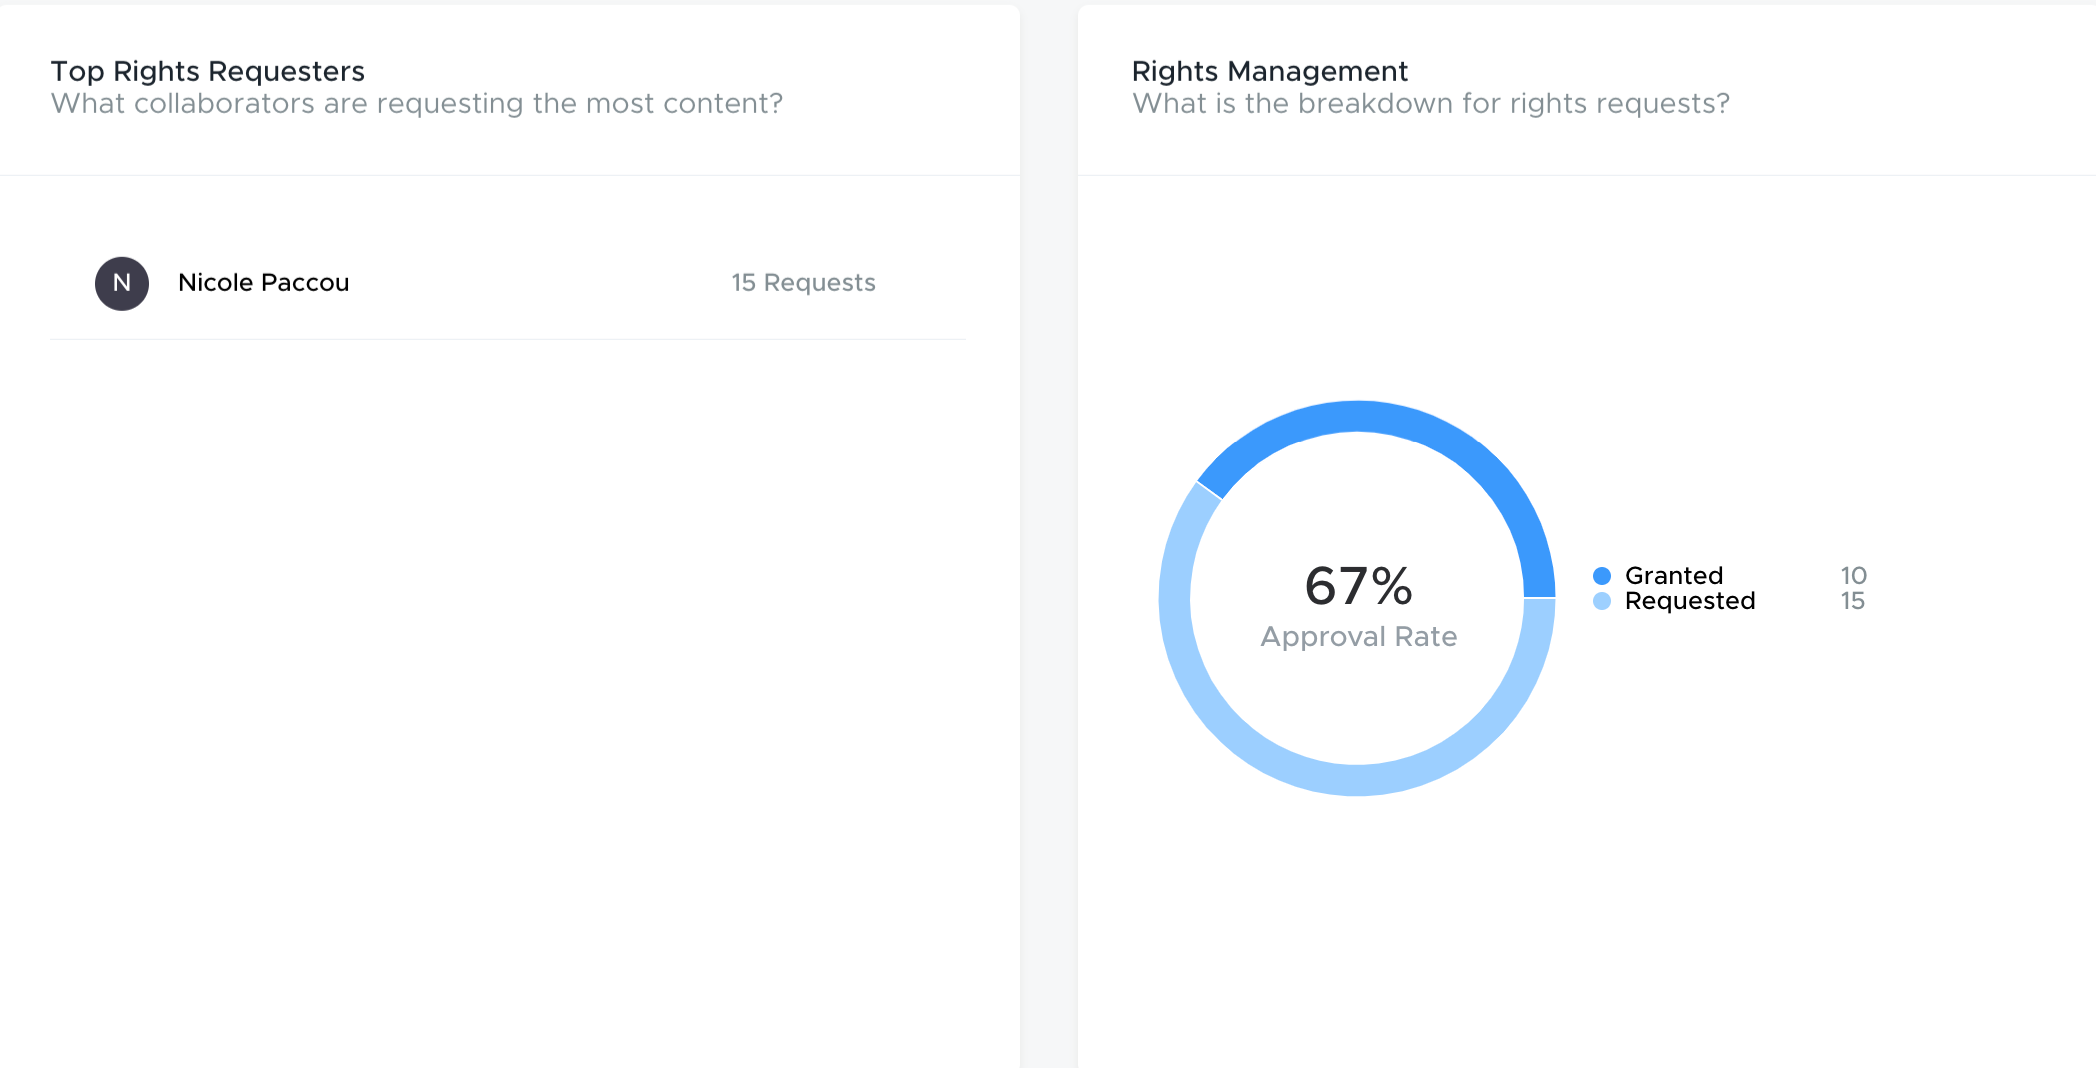Click the Requested legend light-blue dot
Image resolution: width=2096 pixels, height=1068 pixels.
point(1602,601)
